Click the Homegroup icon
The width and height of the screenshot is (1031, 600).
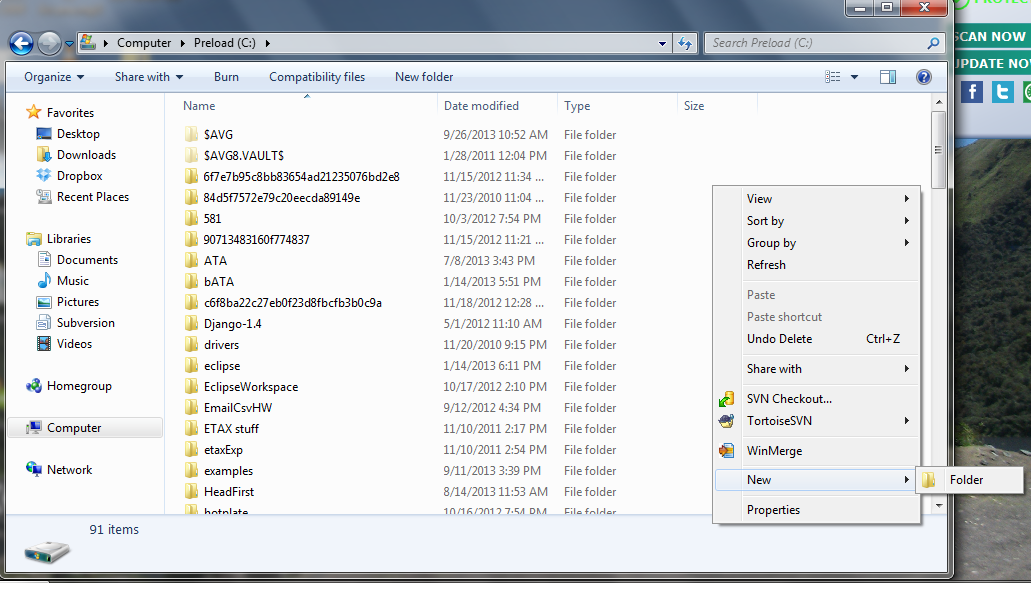[34, 386]
